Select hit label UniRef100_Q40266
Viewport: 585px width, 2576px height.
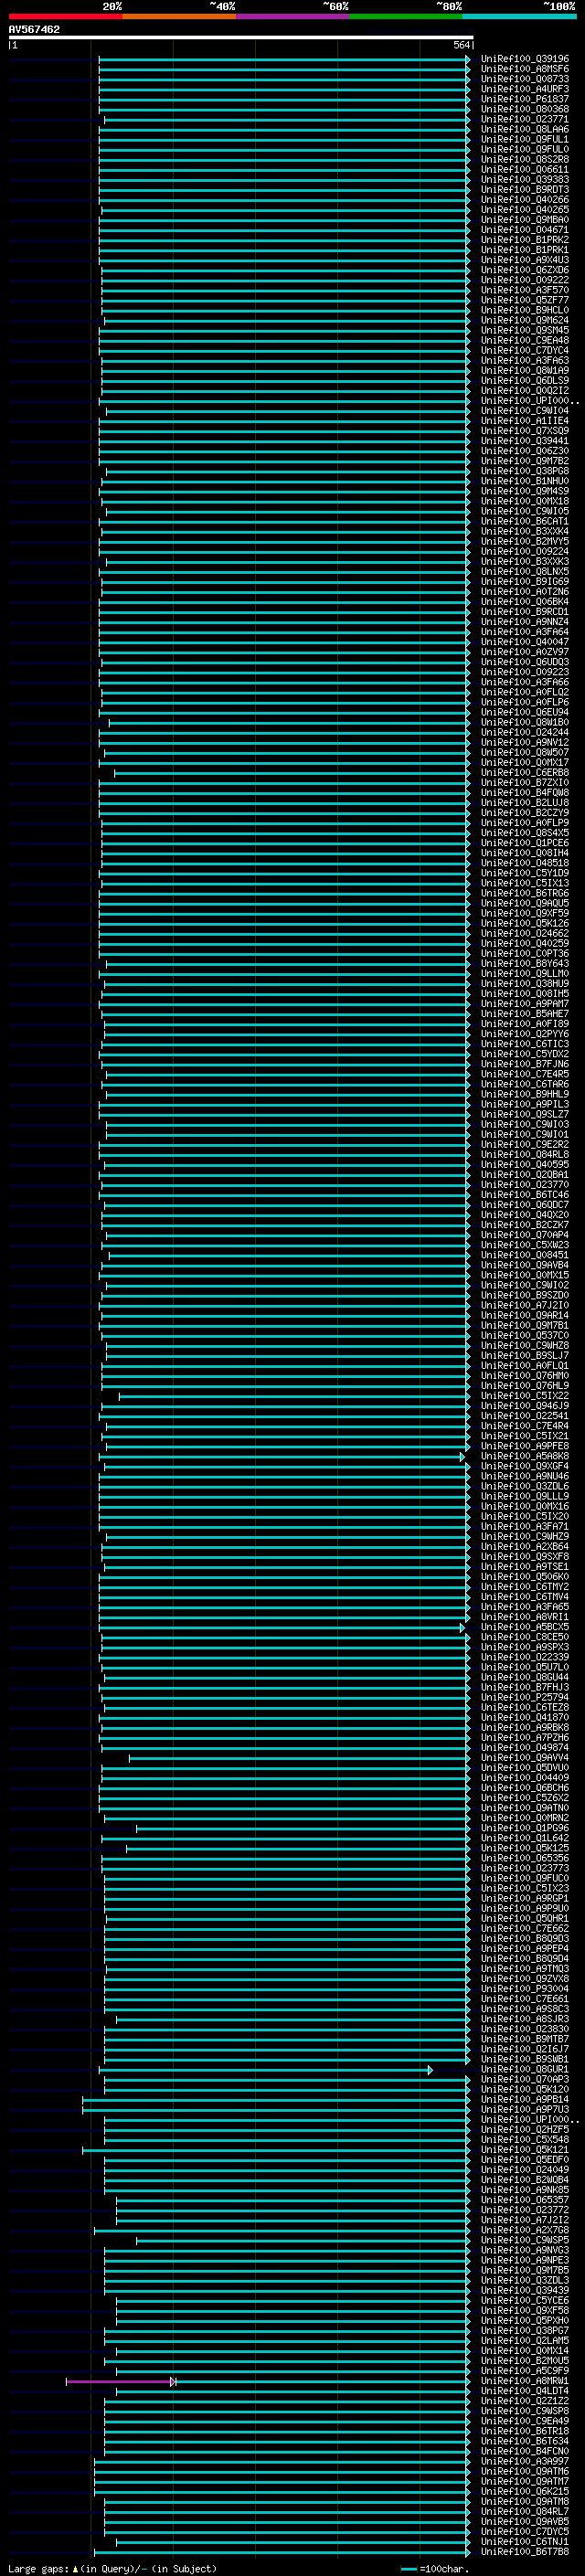click(524, 199)
